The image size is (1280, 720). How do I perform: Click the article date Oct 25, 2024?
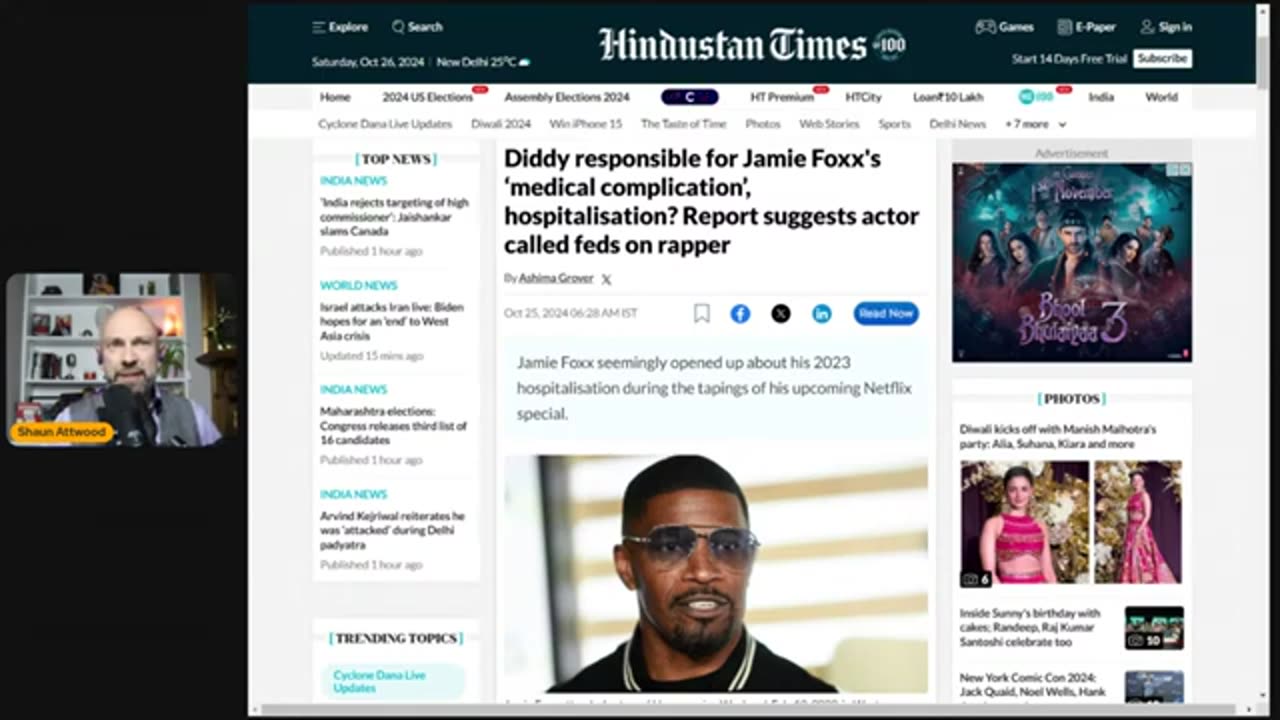(x=571, y=313)
